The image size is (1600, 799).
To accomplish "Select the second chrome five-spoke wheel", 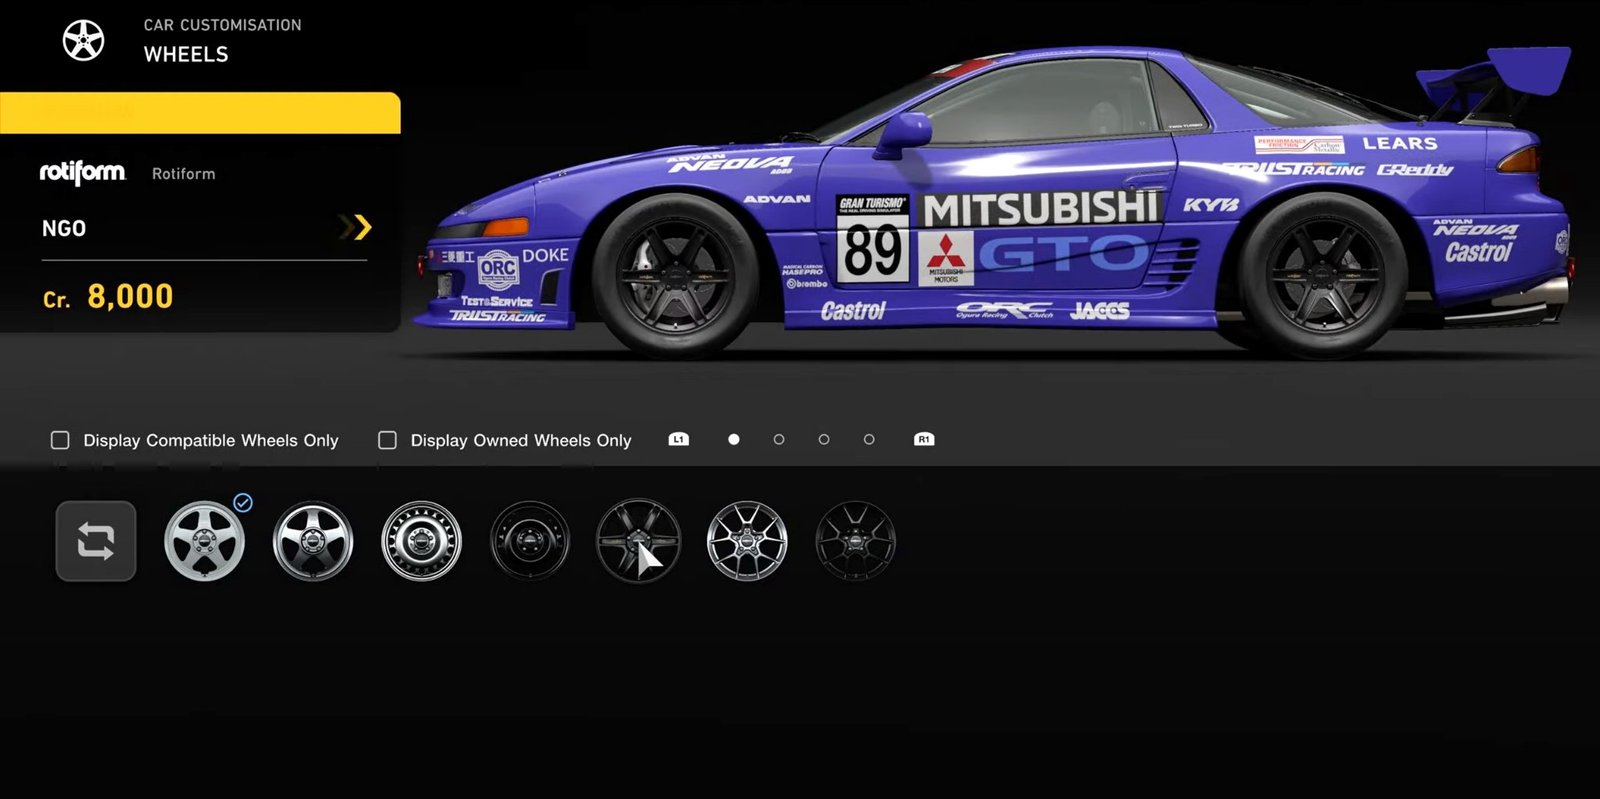I will click(x=313, y=541).
